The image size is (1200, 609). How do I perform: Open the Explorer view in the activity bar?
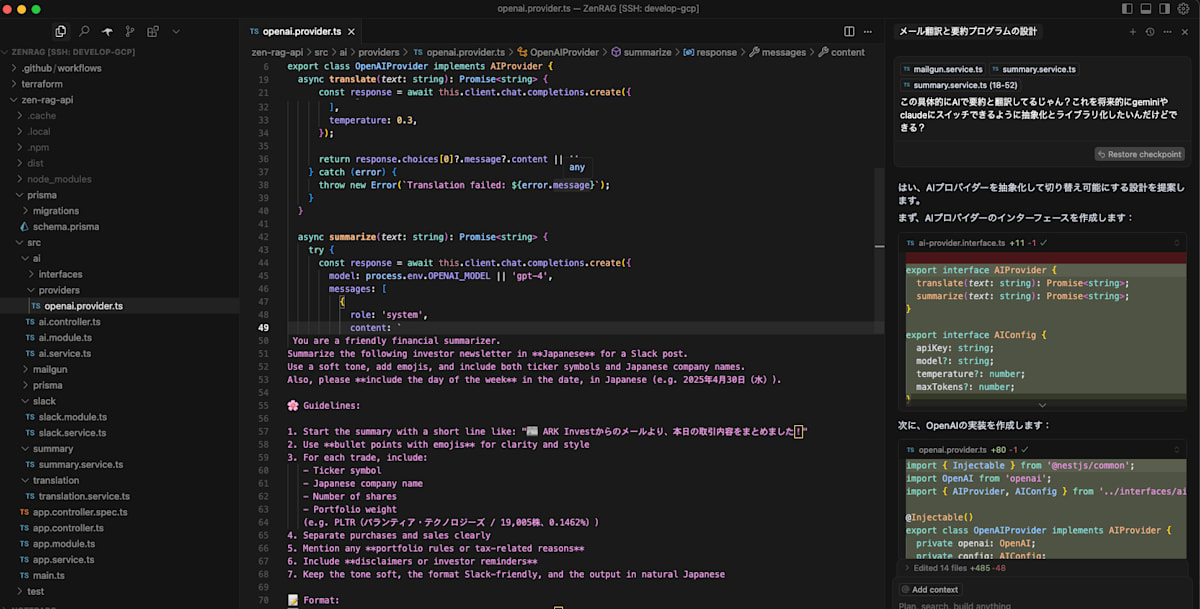(61, 32)
